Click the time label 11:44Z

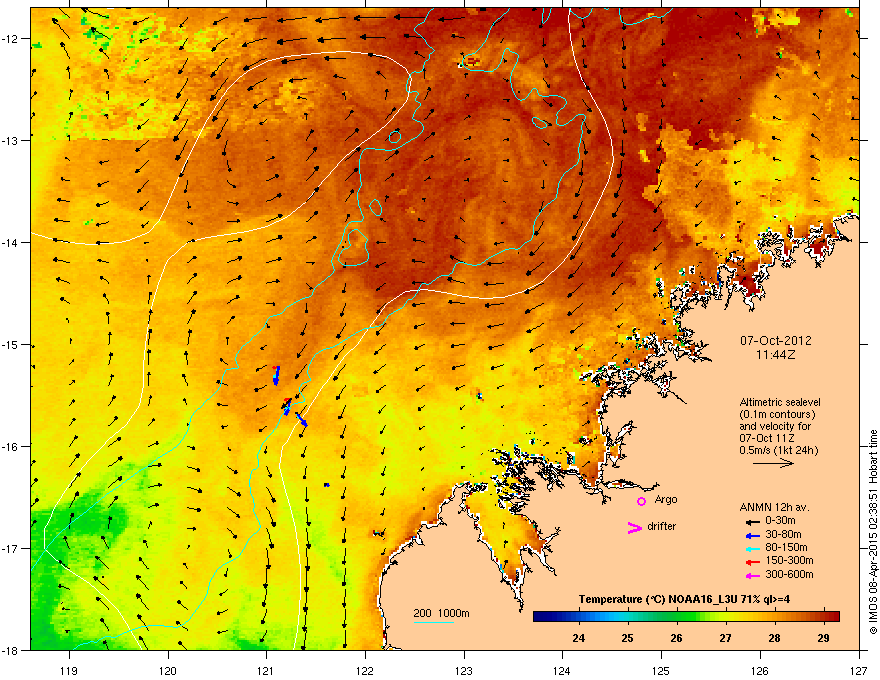pyautogui.click(x=776, y=355)
